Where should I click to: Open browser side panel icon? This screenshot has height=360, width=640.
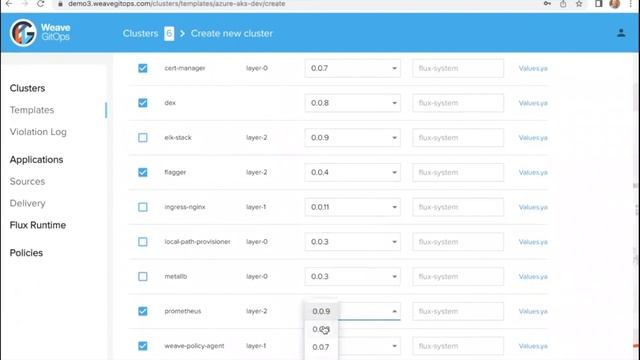(598, 4)
